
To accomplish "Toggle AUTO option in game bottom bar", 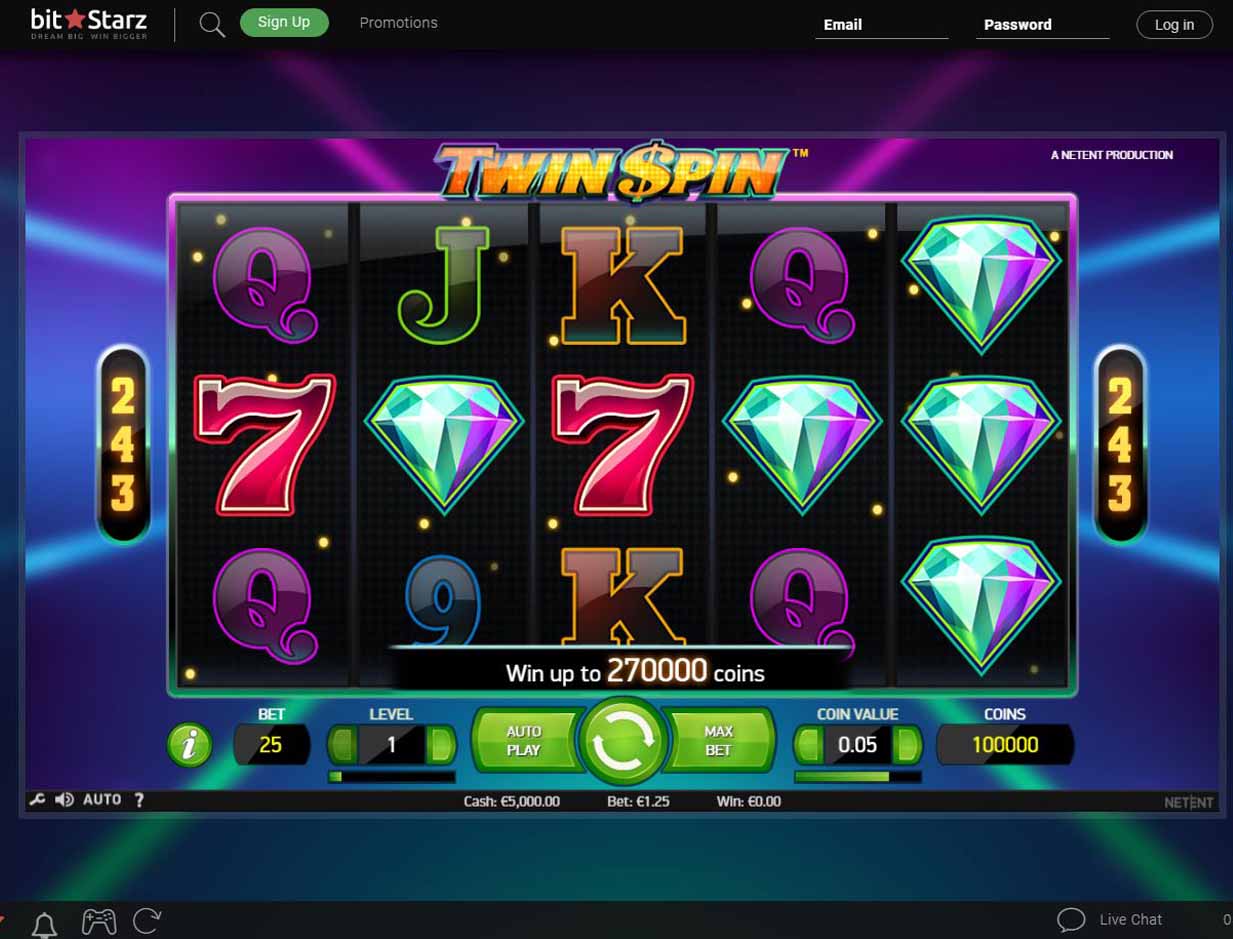I will (102, 800).
